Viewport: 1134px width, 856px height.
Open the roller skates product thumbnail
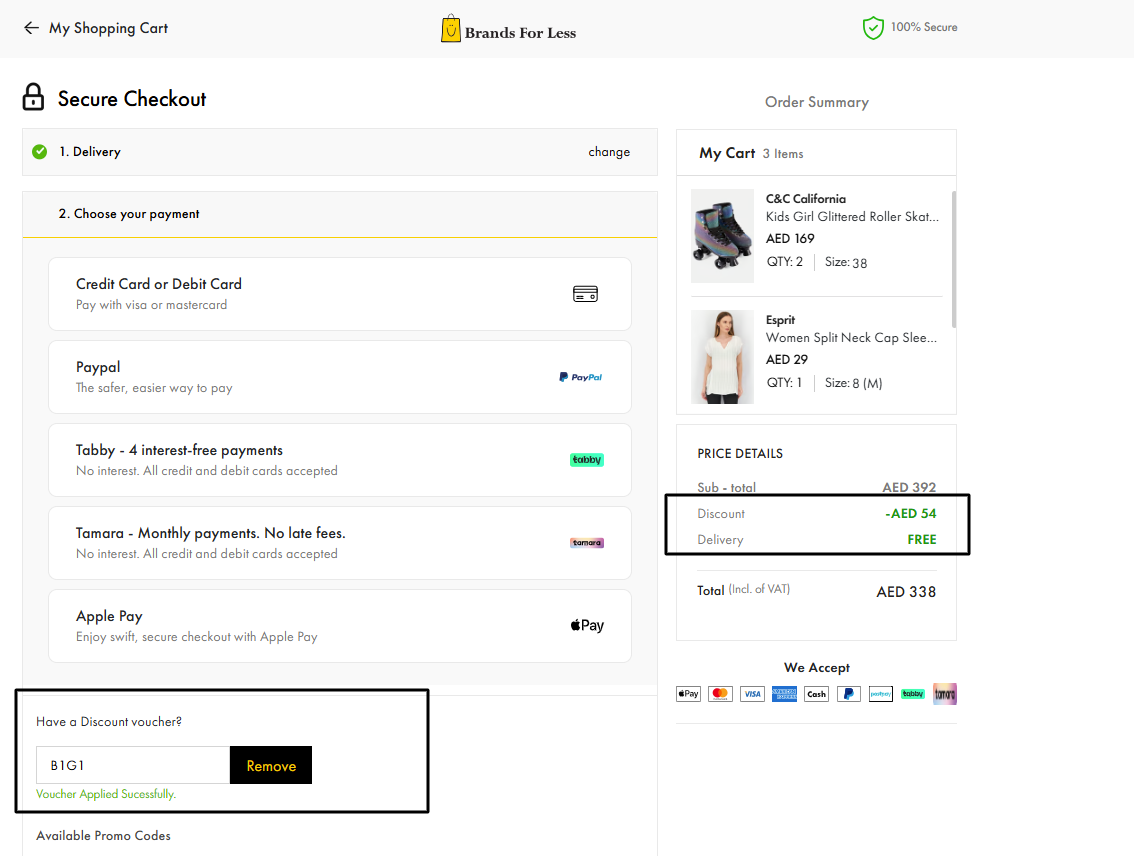(722, 236)
